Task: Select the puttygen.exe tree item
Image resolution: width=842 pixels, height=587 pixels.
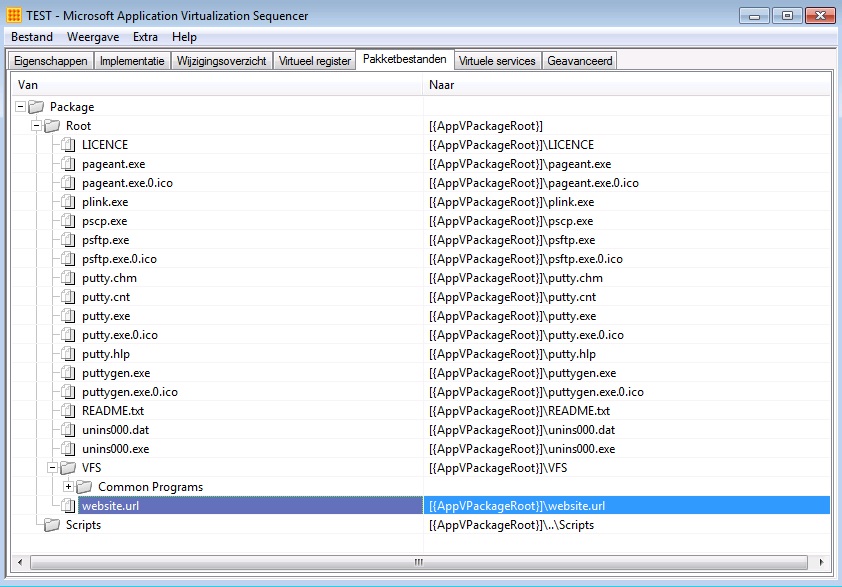Action: [x=116, y=373]
